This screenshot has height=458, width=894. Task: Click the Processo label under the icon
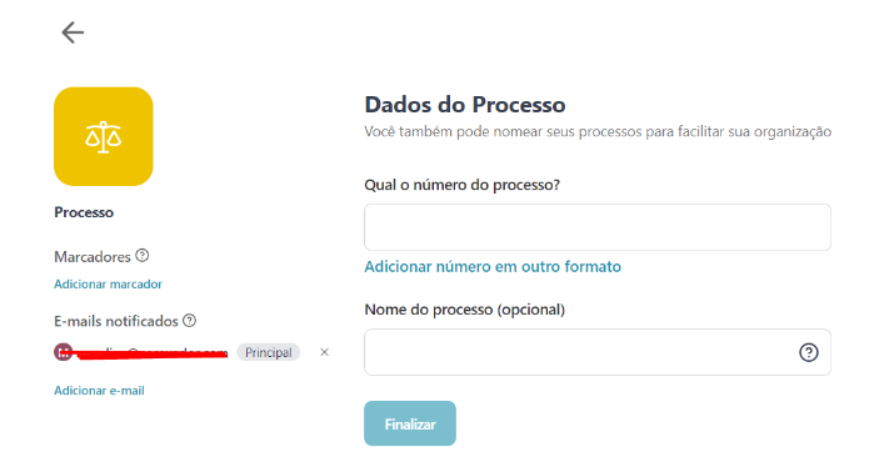tap(84, 212)
